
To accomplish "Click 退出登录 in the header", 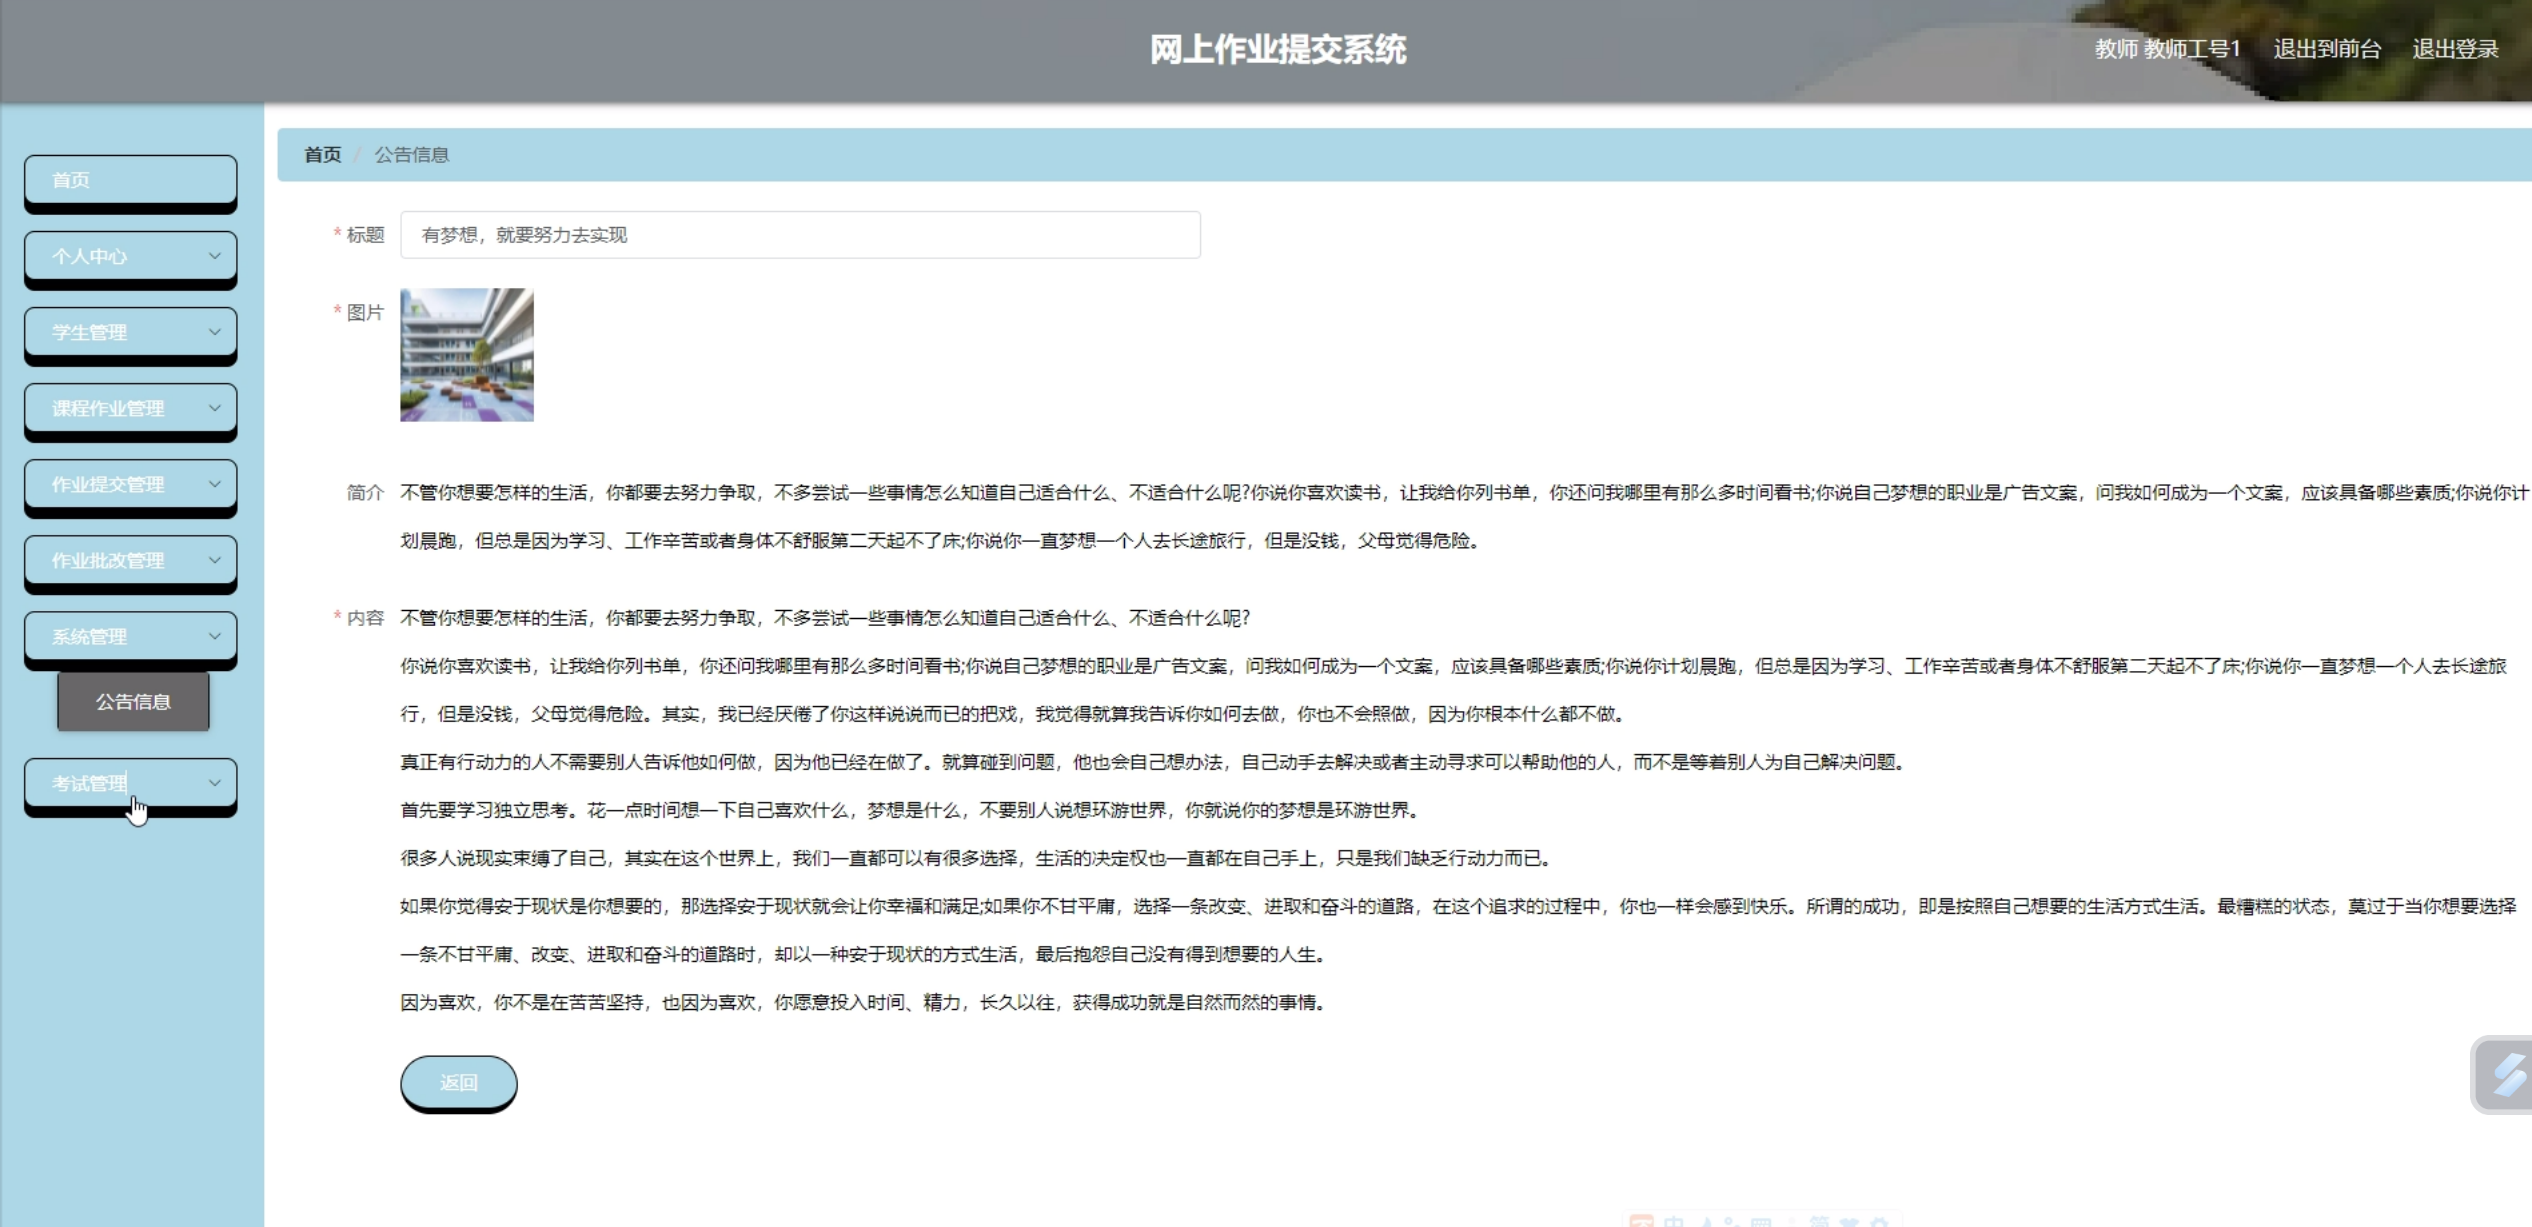I will coord(2455,49).
